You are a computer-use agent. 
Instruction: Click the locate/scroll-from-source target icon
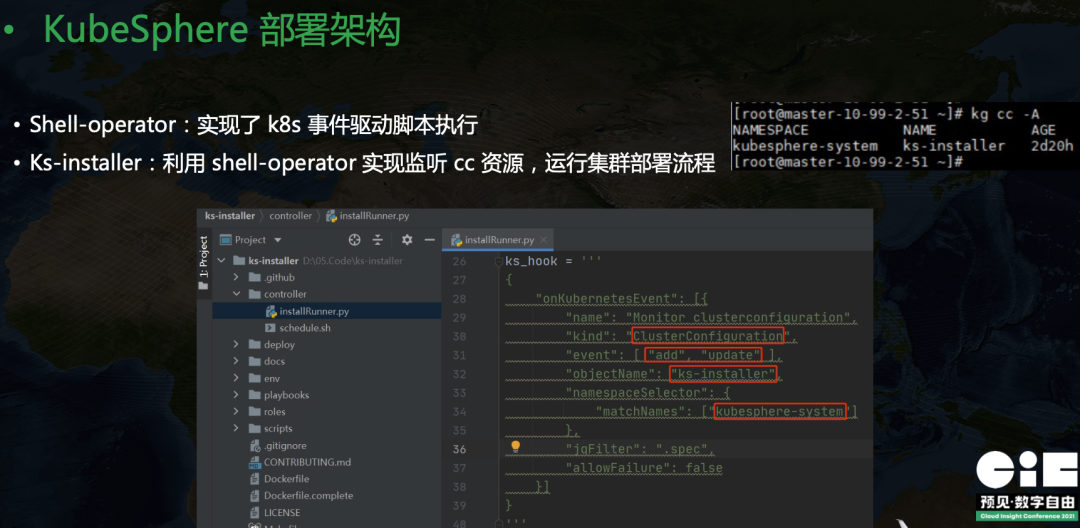coord(355,240)
